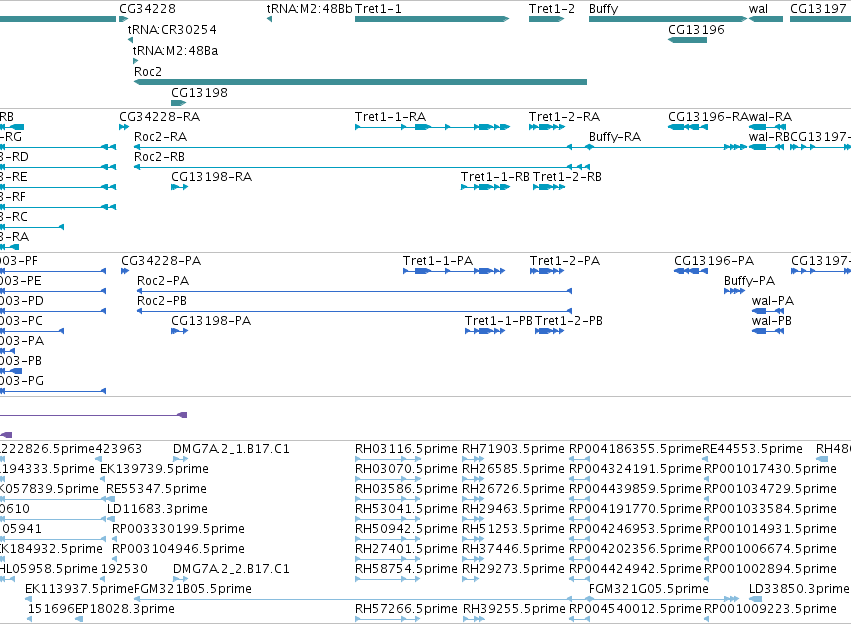Select the CG34228 gene label
The width and height of the screenshot is (851, 624).
tap(148, 9)
